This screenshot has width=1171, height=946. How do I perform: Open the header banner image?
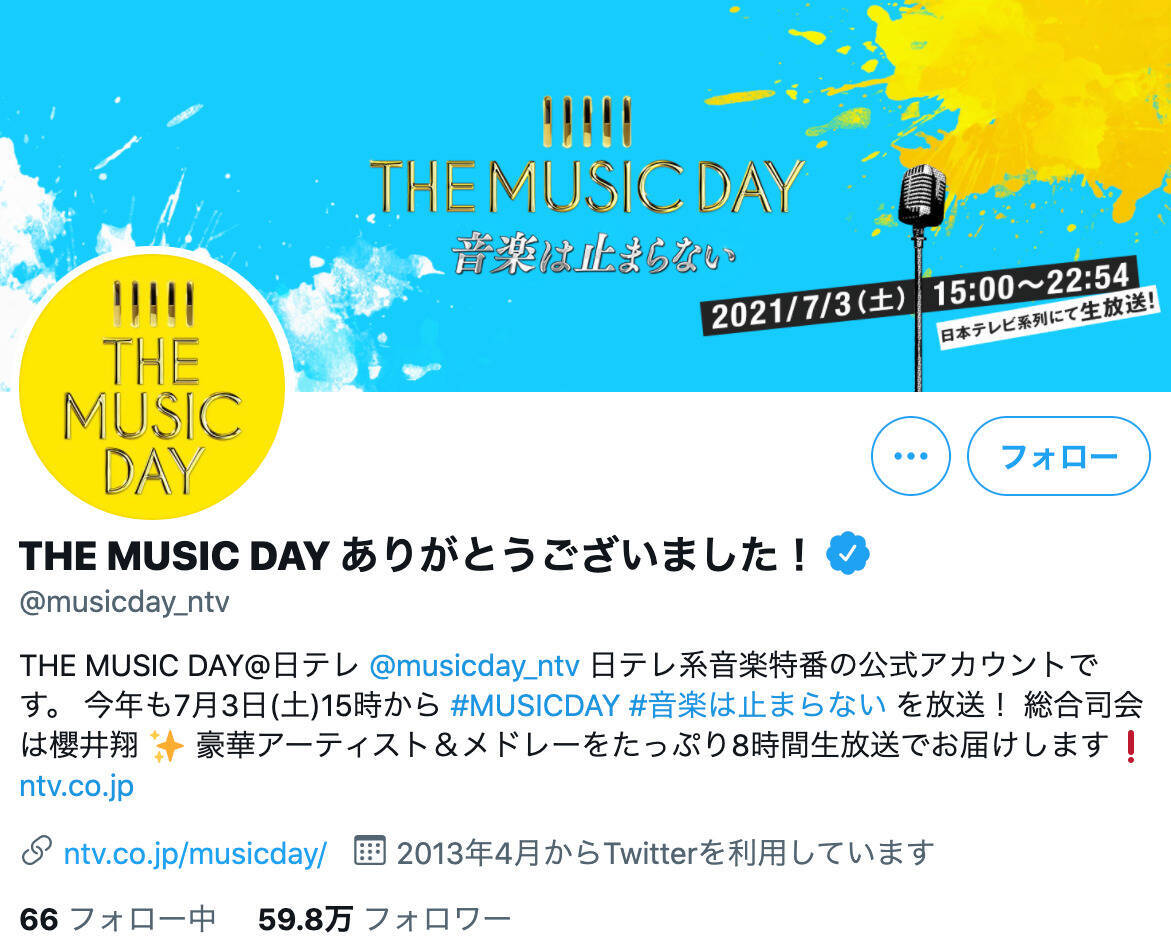(x=586, y=196)
